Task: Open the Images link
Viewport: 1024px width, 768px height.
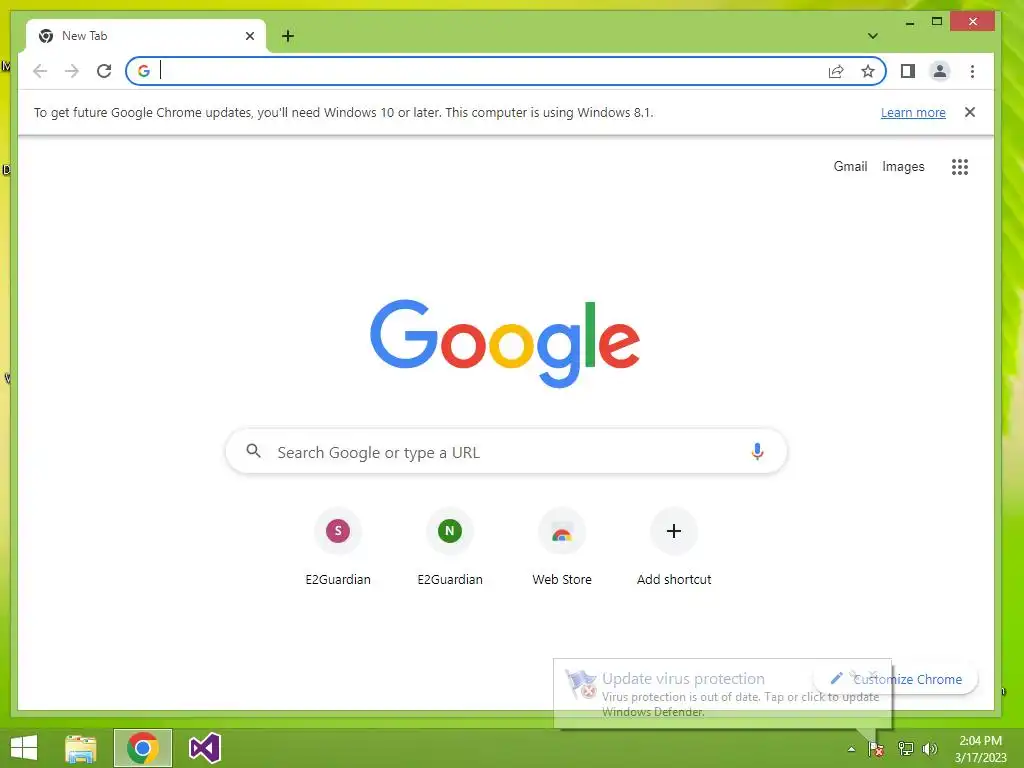Action: coord(903,167)
